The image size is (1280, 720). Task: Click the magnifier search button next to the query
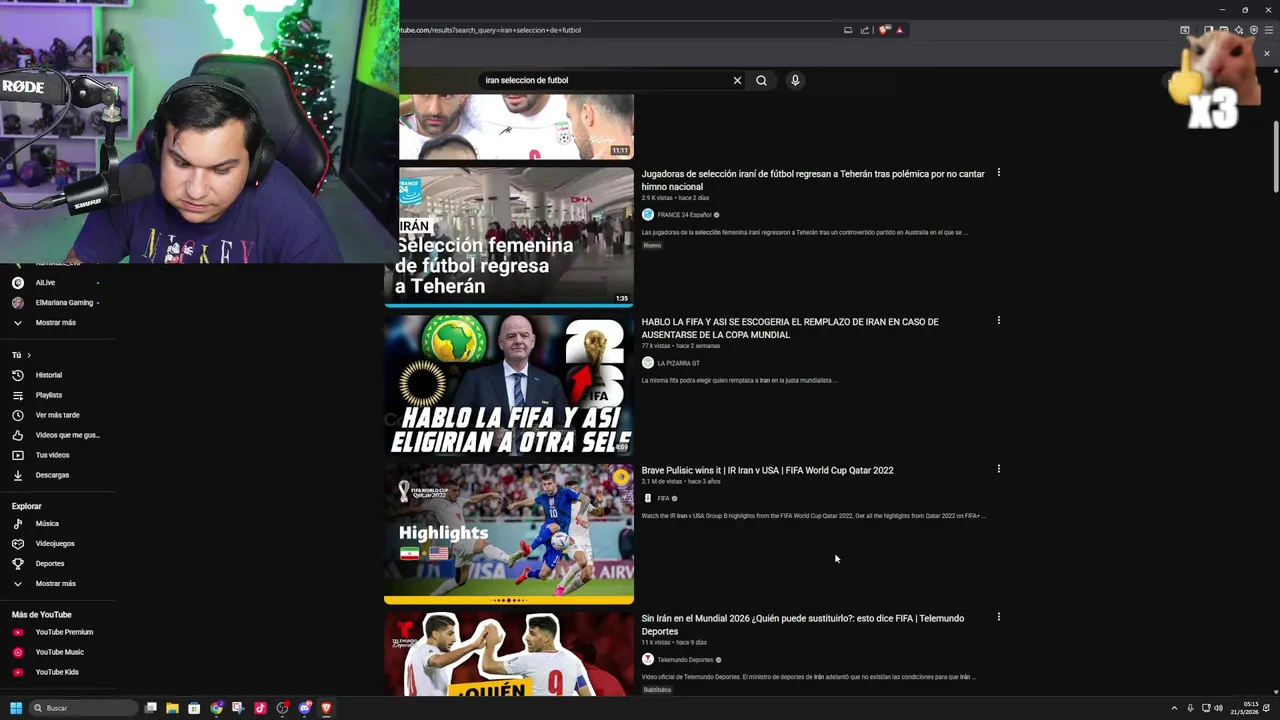click(761, 80)
